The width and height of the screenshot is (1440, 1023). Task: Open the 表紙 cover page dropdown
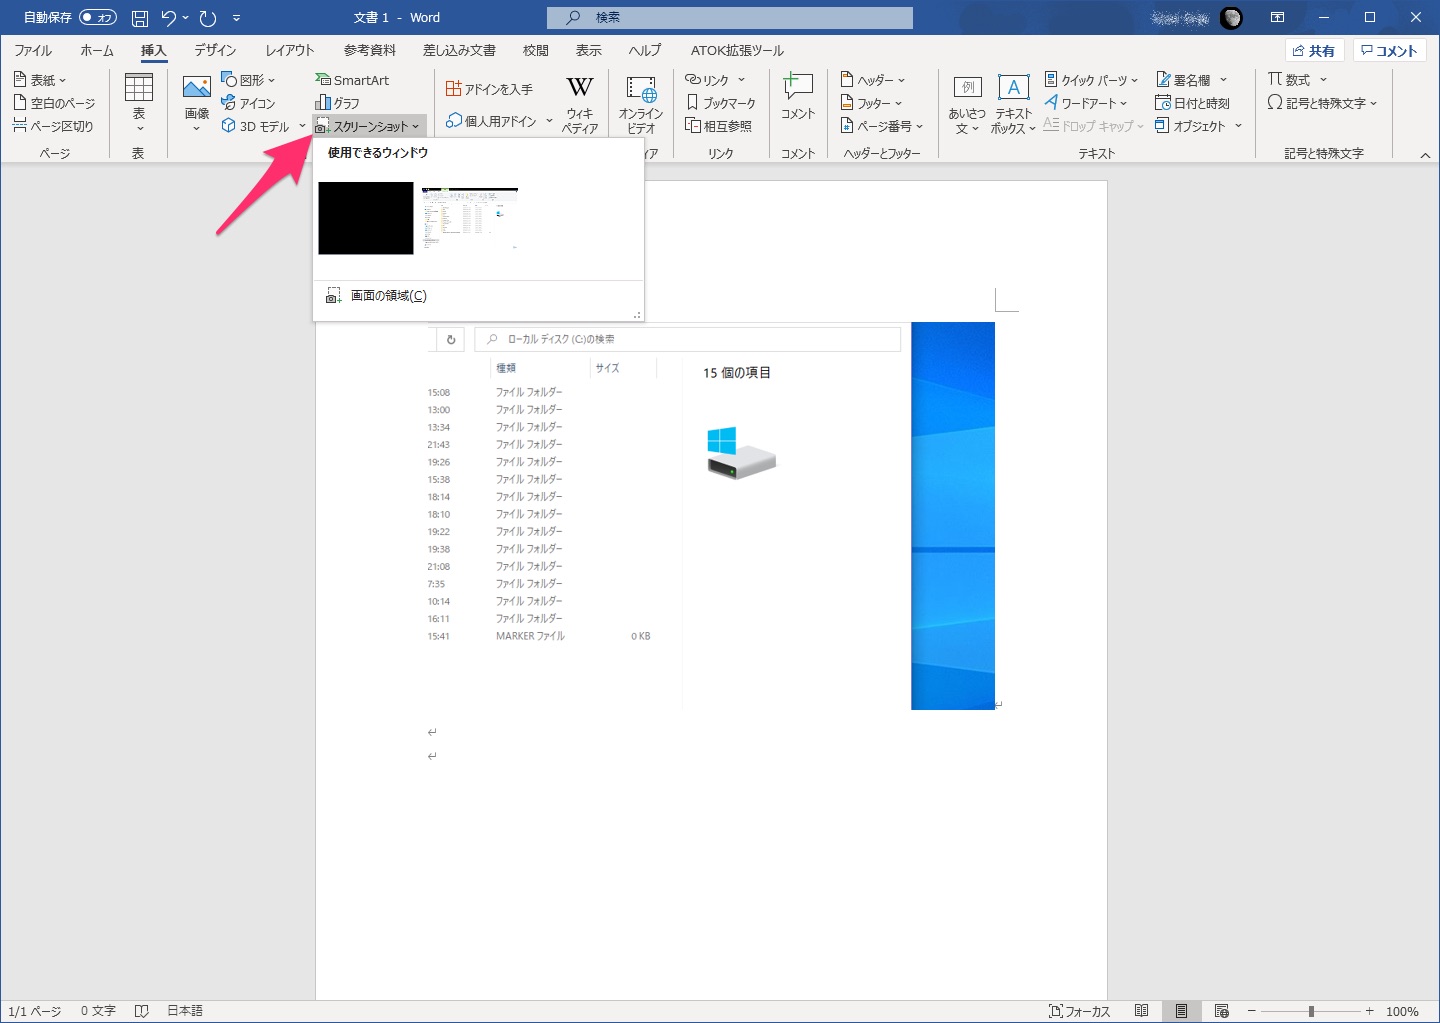40,80
